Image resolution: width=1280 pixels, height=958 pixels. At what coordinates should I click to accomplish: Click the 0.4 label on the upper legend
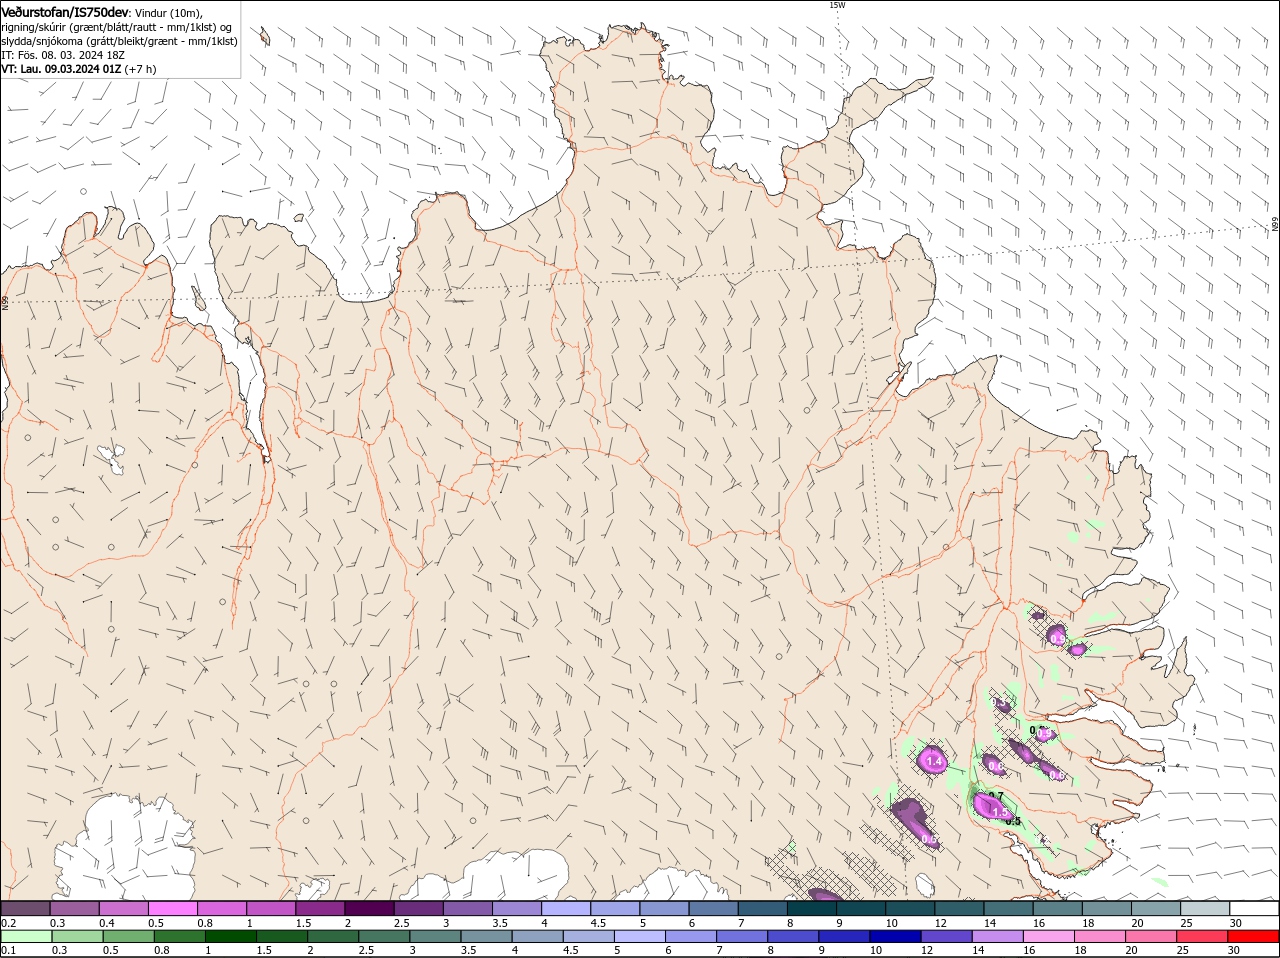coord(107,923)
